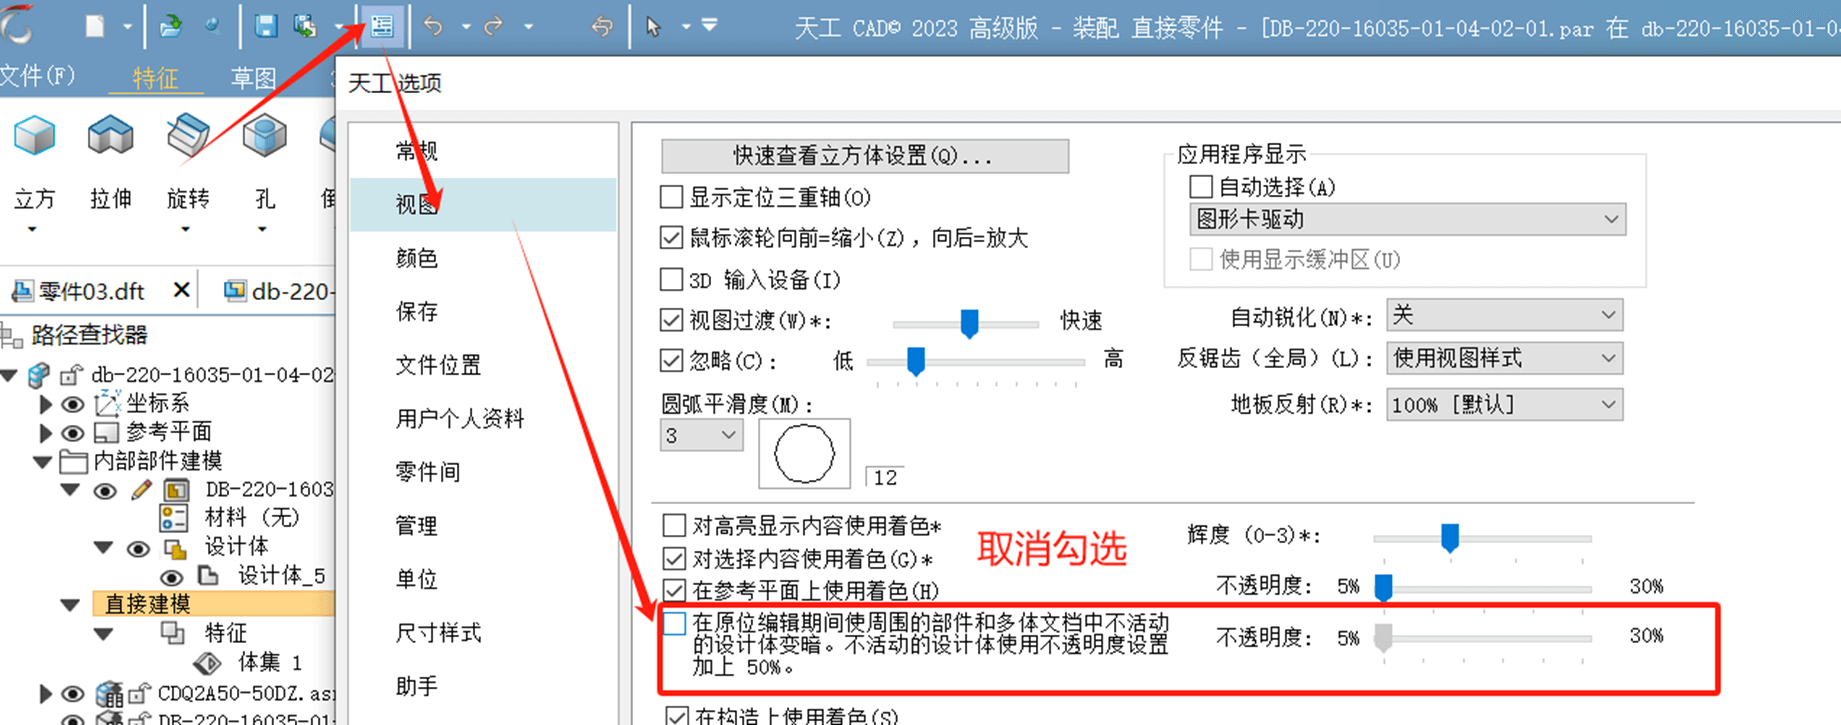The height and width of the screenshot is (725, 1841).
Task: Select 颜色 in the options category list
Action: [417, 258]
